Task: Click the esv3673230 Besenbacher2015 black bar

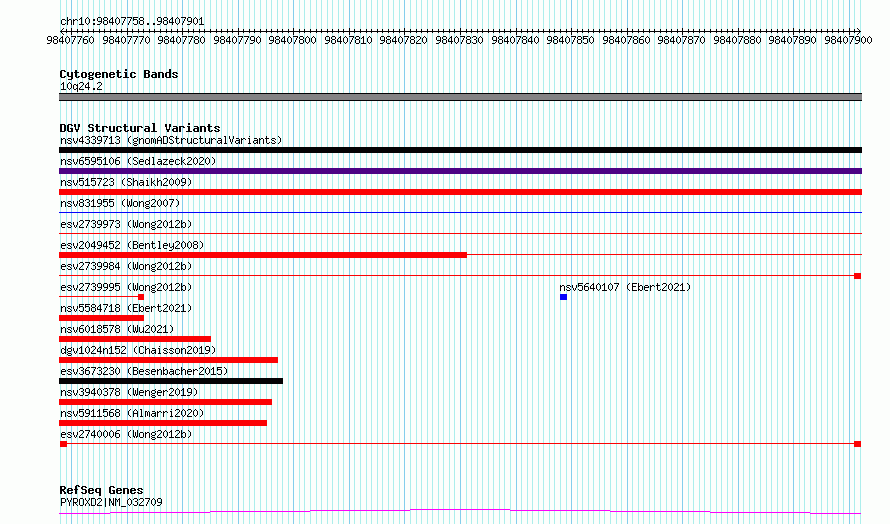Action: click(171, 381)
